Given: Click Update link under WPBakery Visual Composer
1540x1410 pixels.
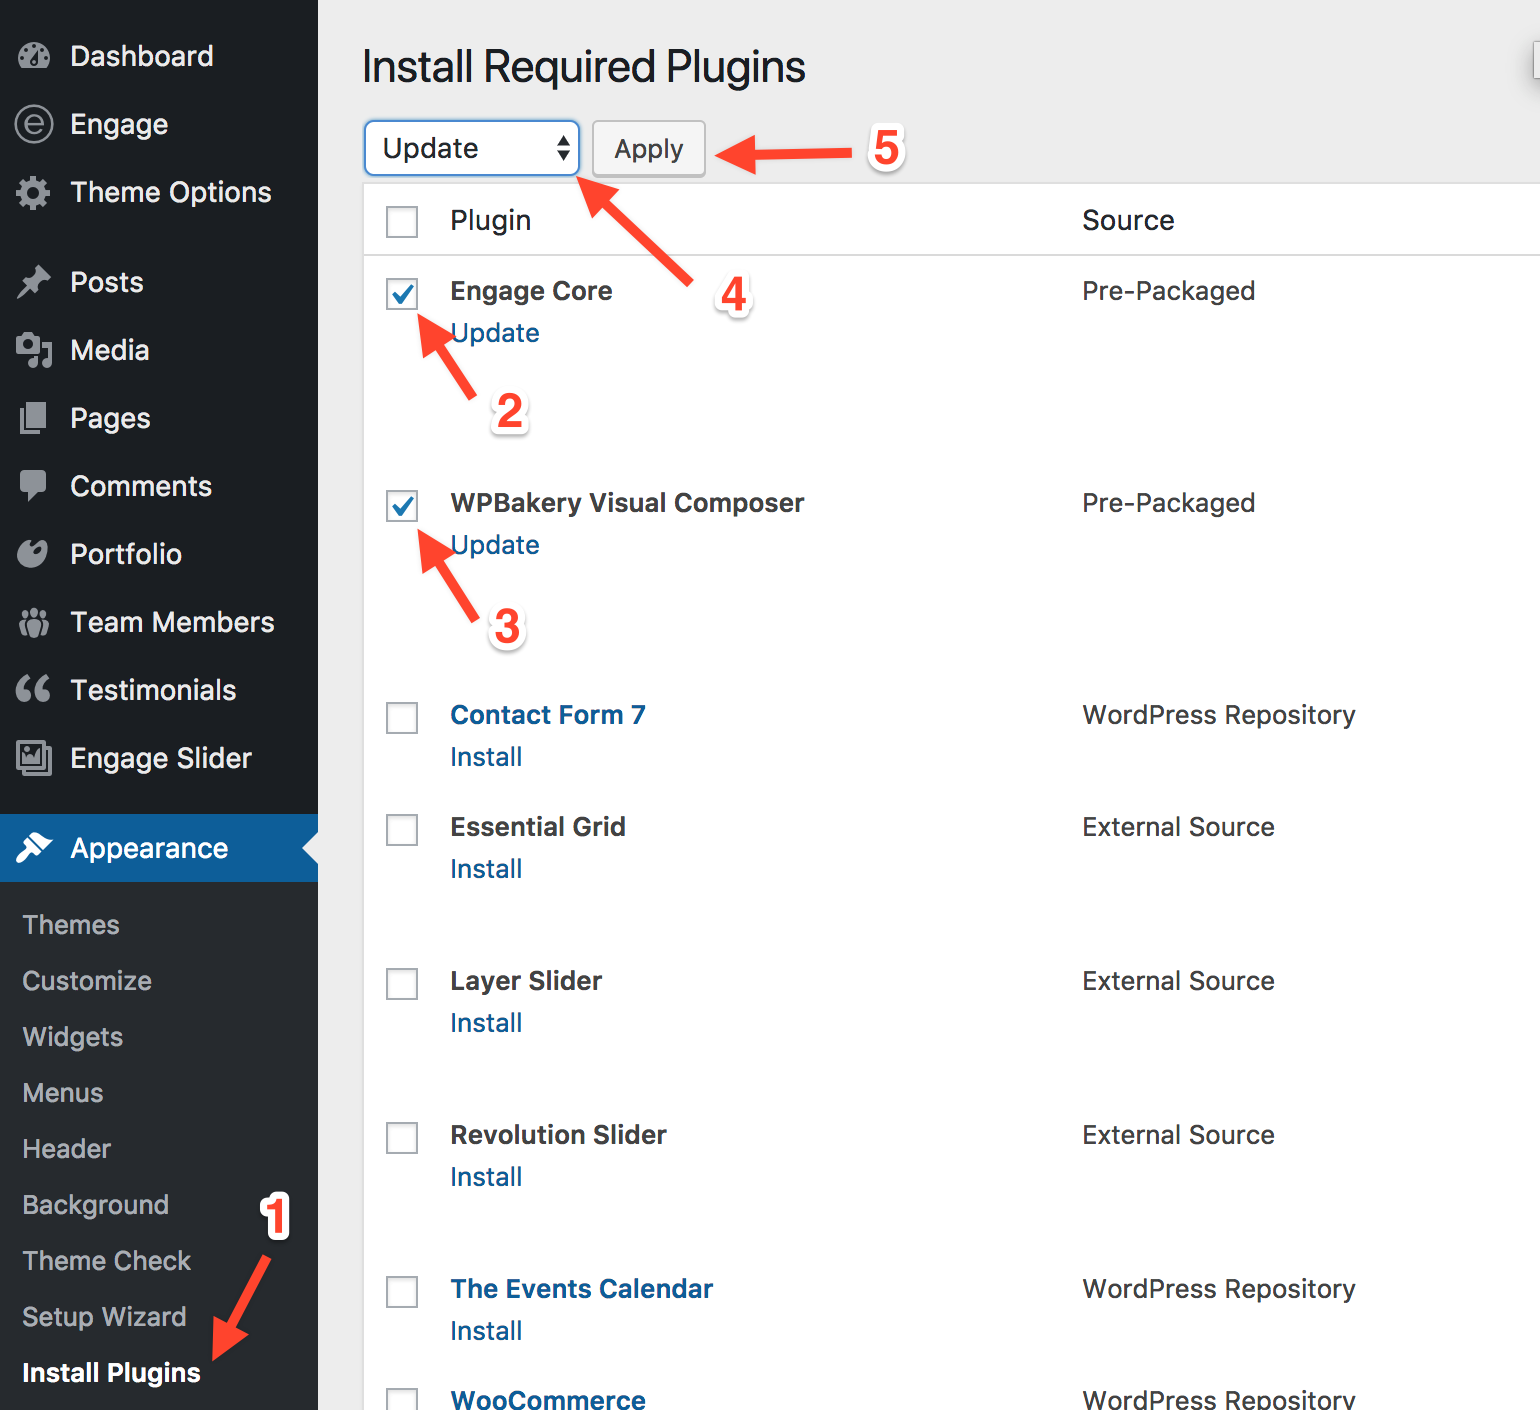Looking at the screenshot, I should 495,545.
